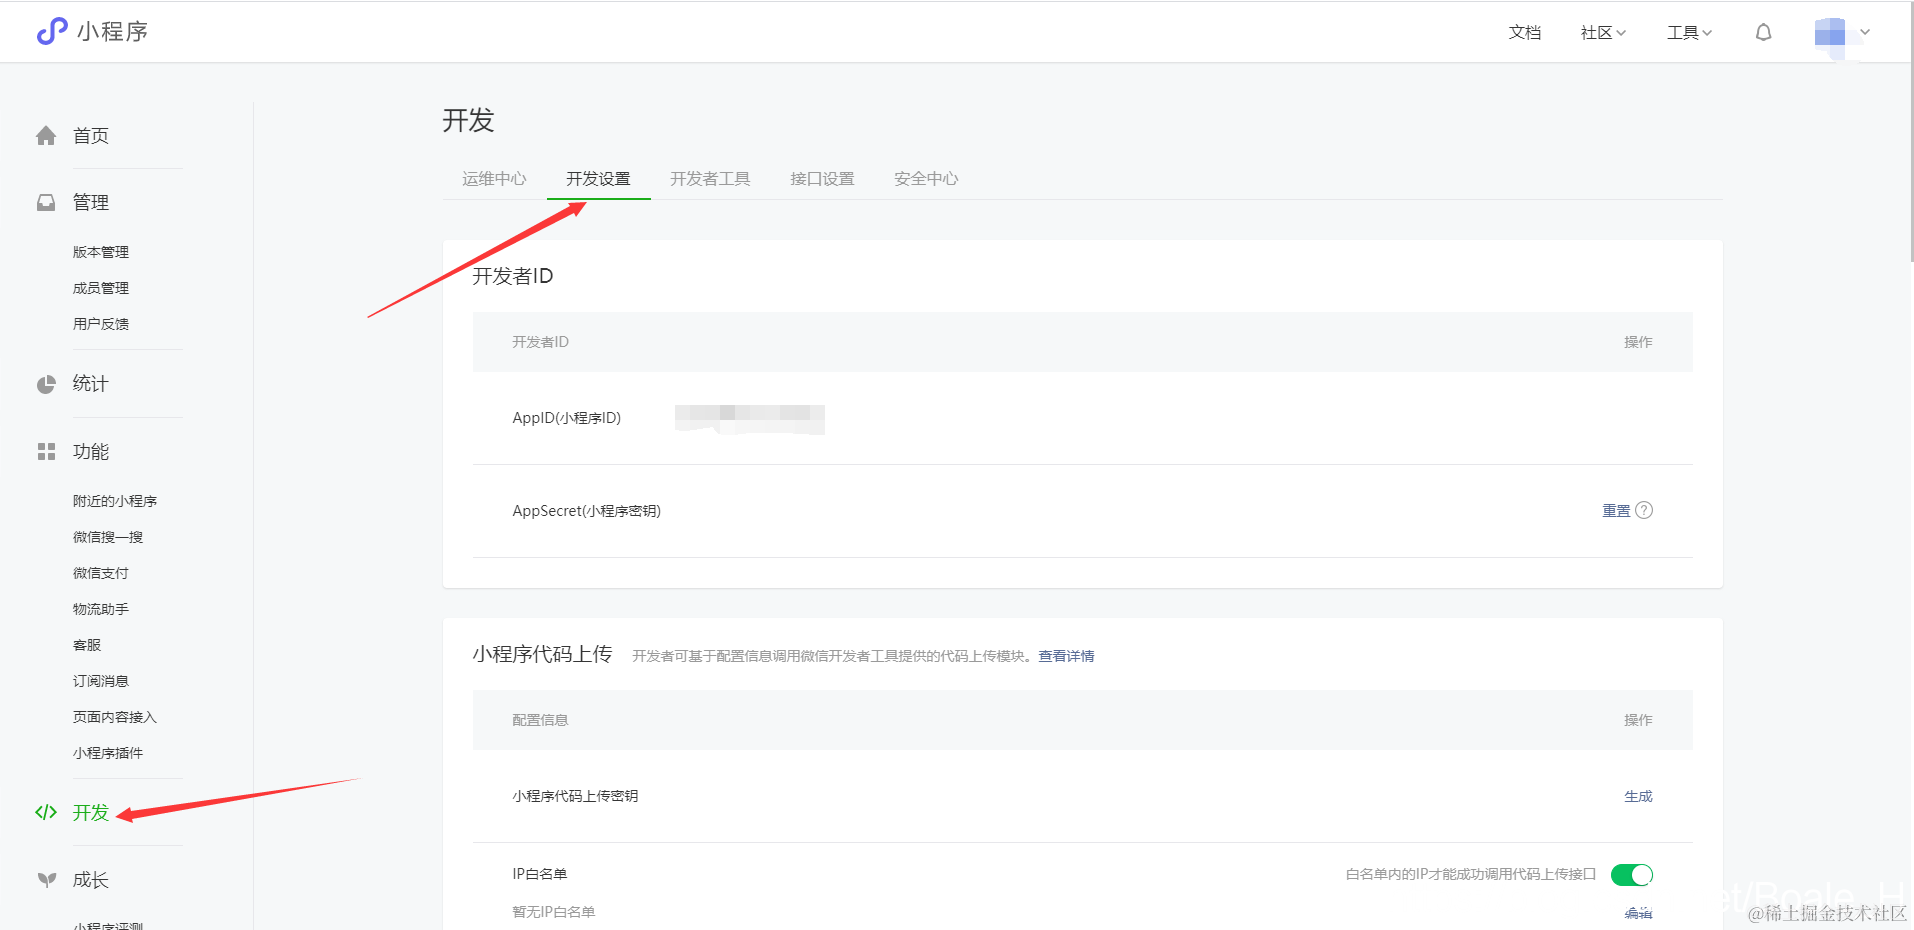Open 查看详情 for code upload details
The width and height of the screenshot is (1914, 930).
point(1065,655)
